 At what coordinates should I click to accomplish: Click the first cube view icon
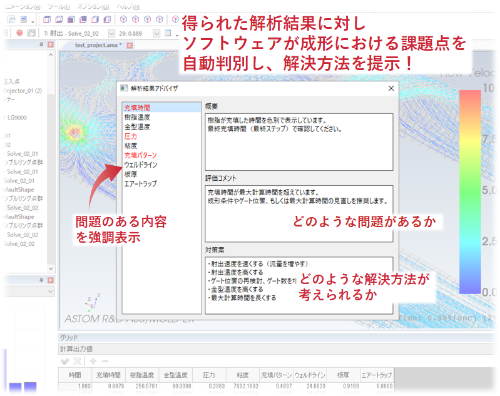(x=47, y=20)
